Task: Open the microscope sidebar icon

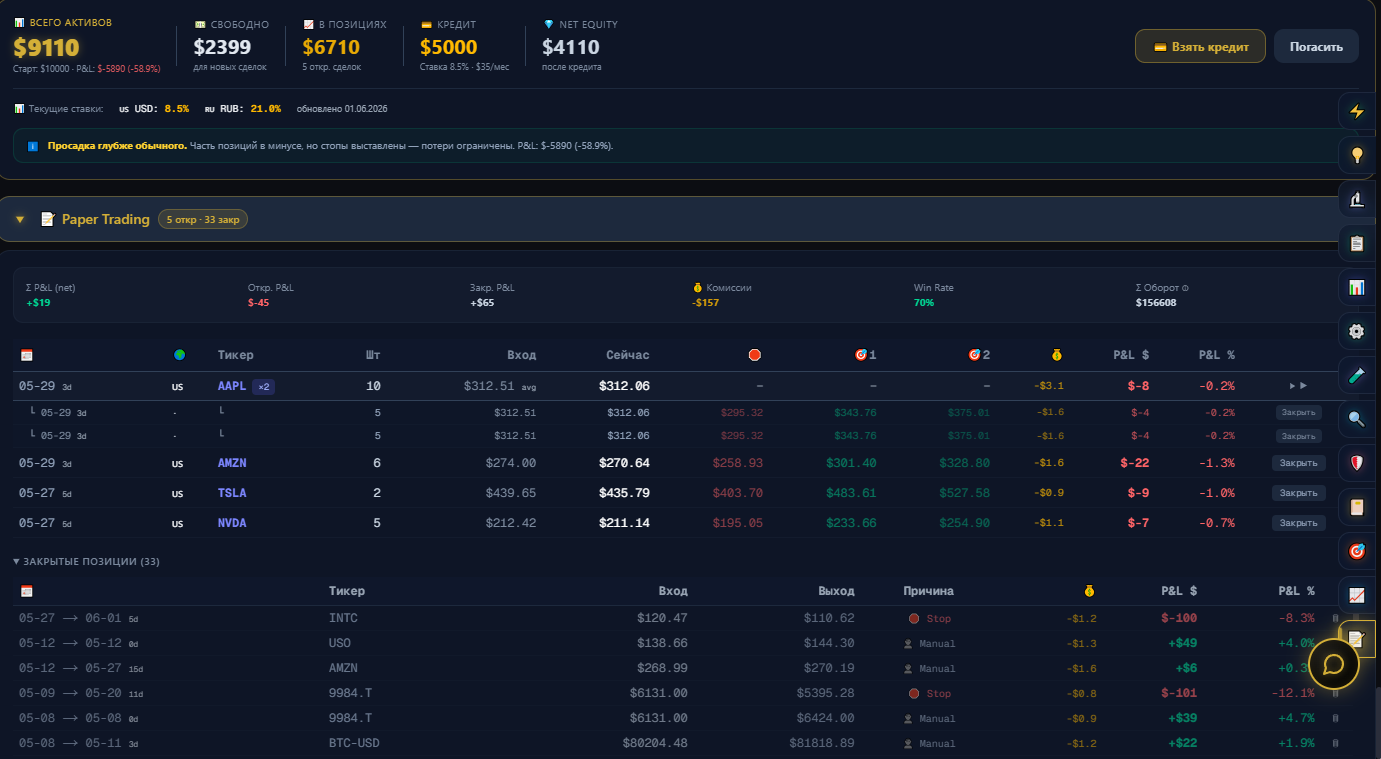Action: 1357,199
